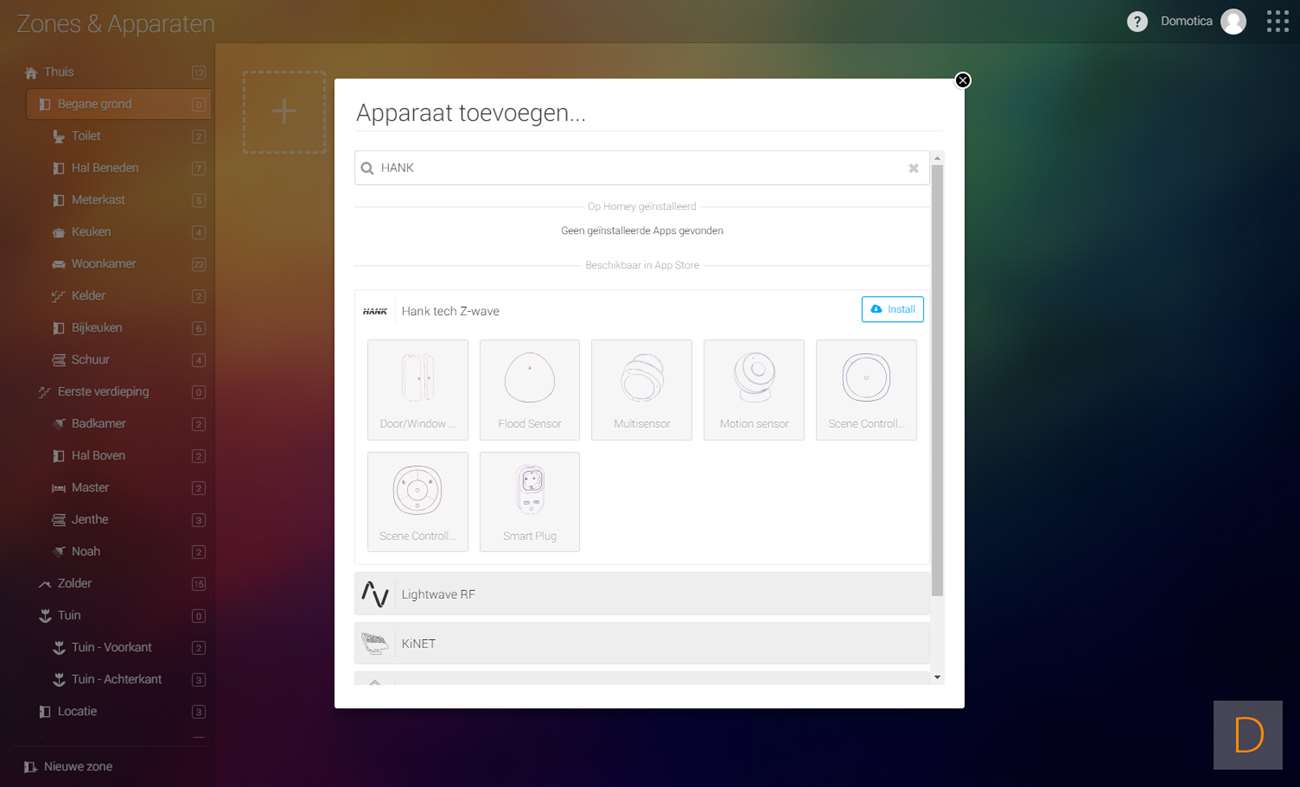Close the Apparaat toevoegen dialog
This screenshot has height=787, width=1300.
[x=962, y=80]
